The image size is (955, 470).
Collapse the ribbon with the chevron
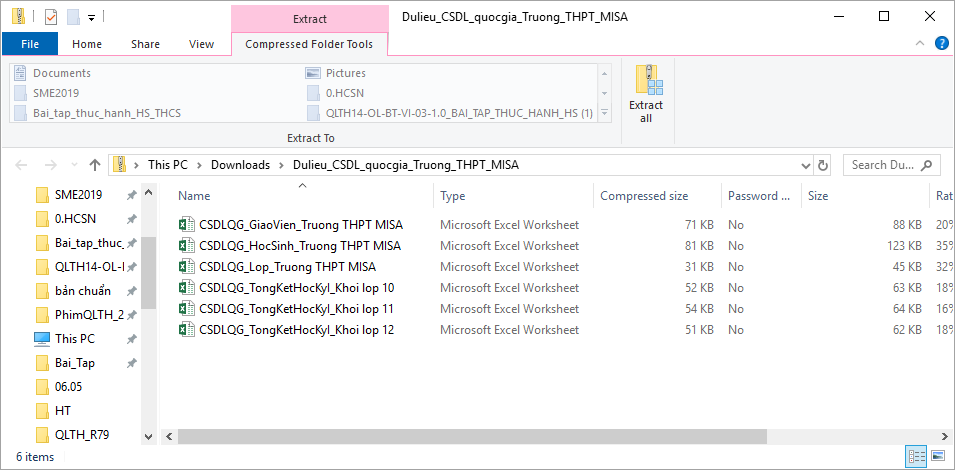pos(920,43)
